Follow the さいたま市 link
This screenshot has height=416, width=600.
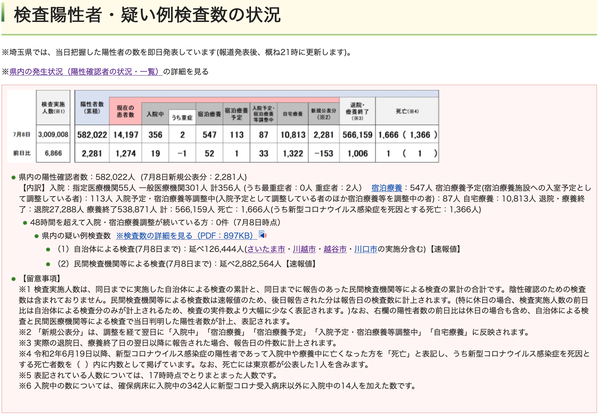tap(266, 249)
